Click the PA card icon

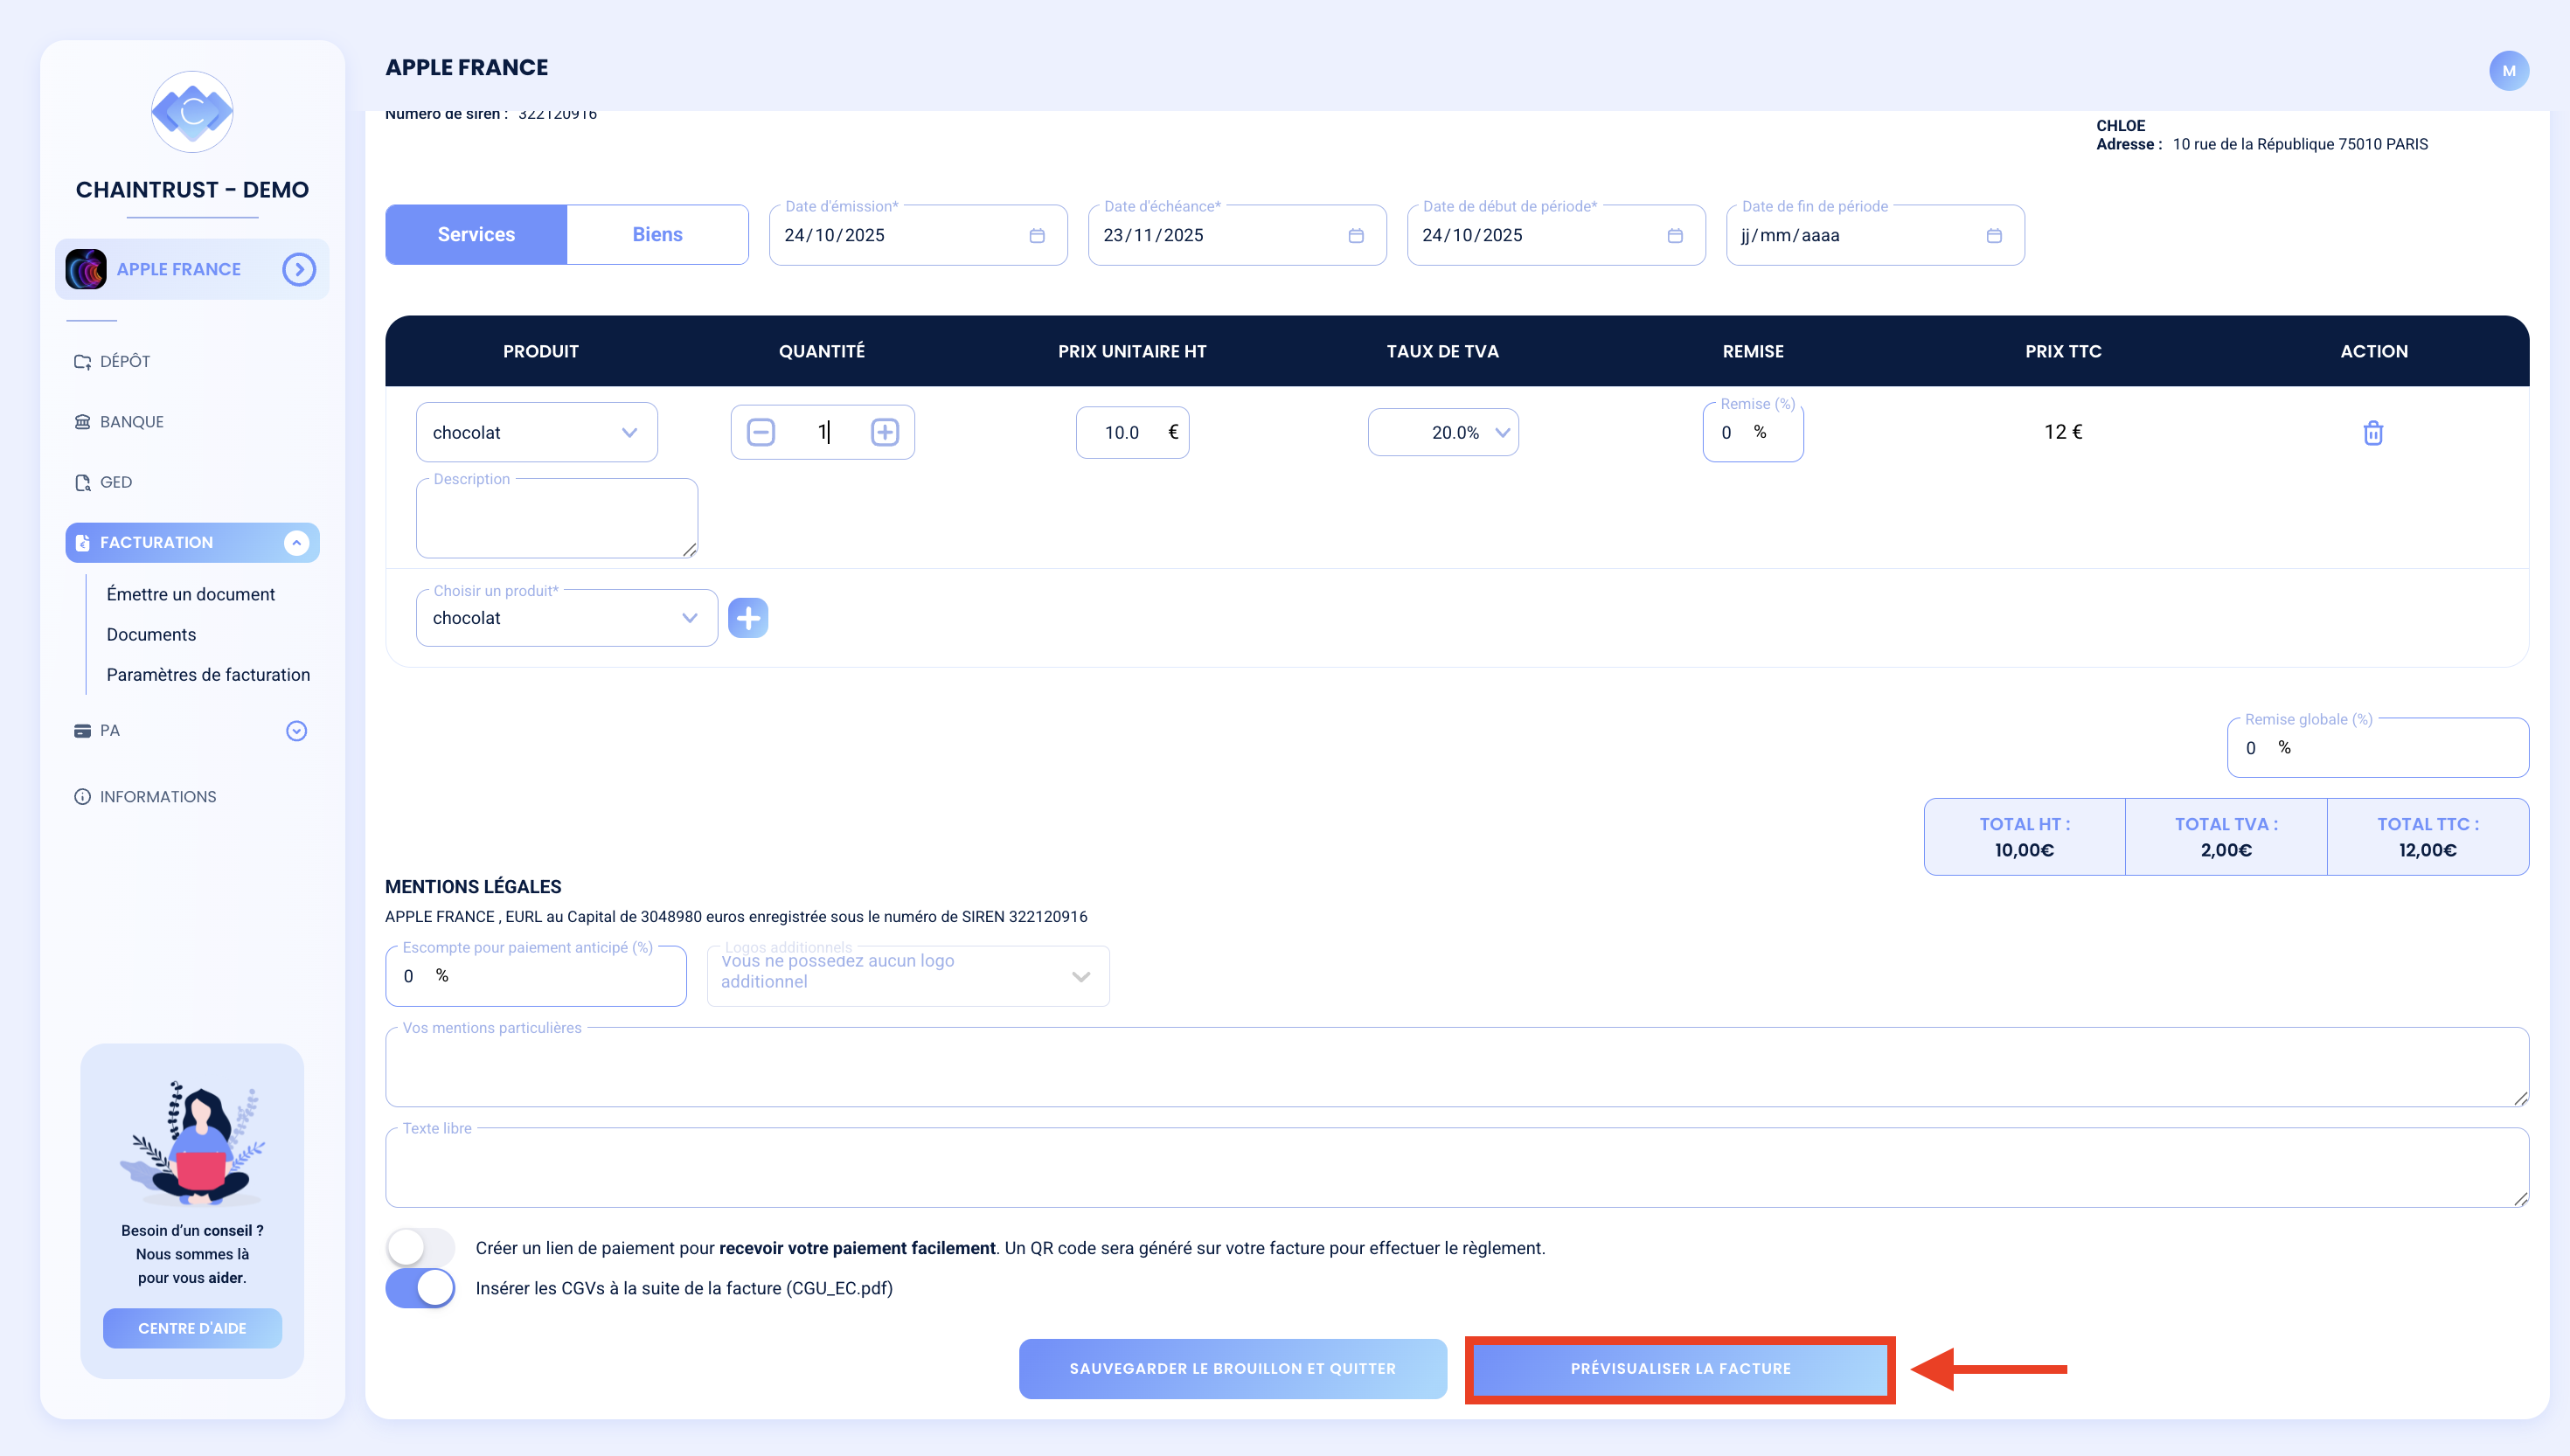coord(82,731)
